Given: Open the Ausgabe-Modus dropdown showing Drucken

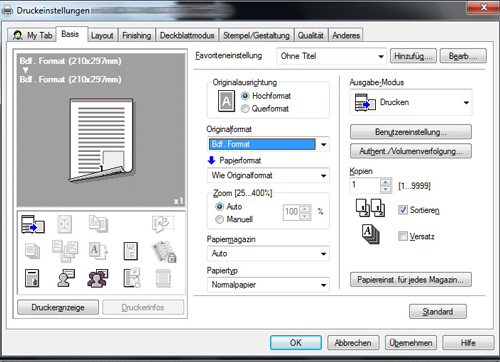Looking at the screenshot, I should (411, 102).
